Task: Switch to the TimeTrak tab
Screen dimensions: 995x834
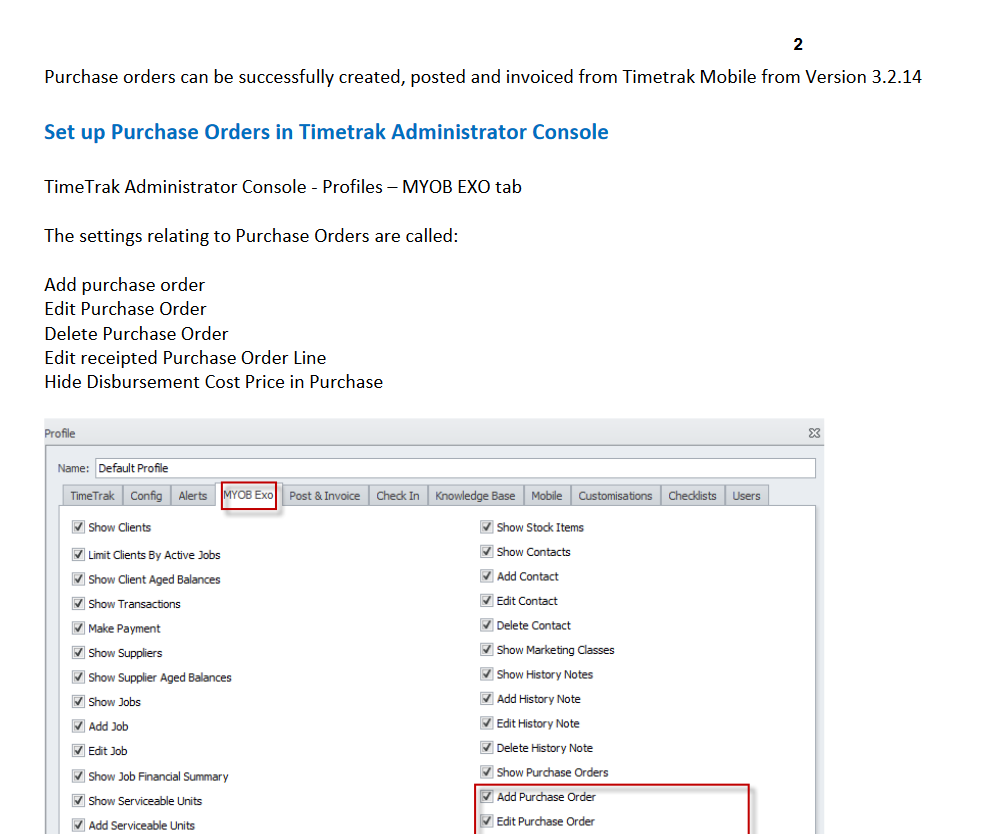Action: (x=92, y=496)
